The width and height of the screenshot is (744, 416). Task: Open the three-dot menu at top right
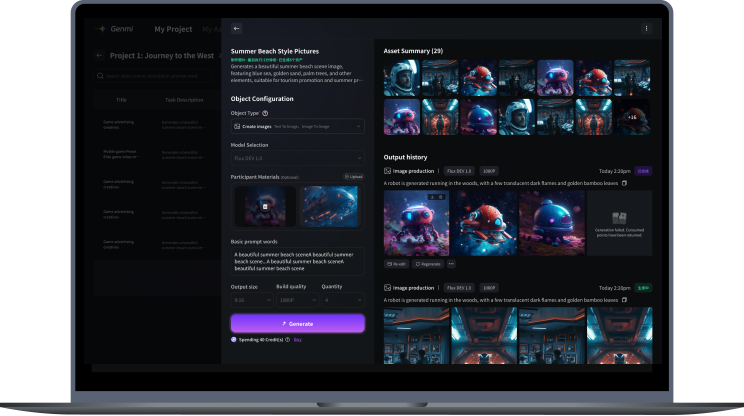[x=646, y=29]
